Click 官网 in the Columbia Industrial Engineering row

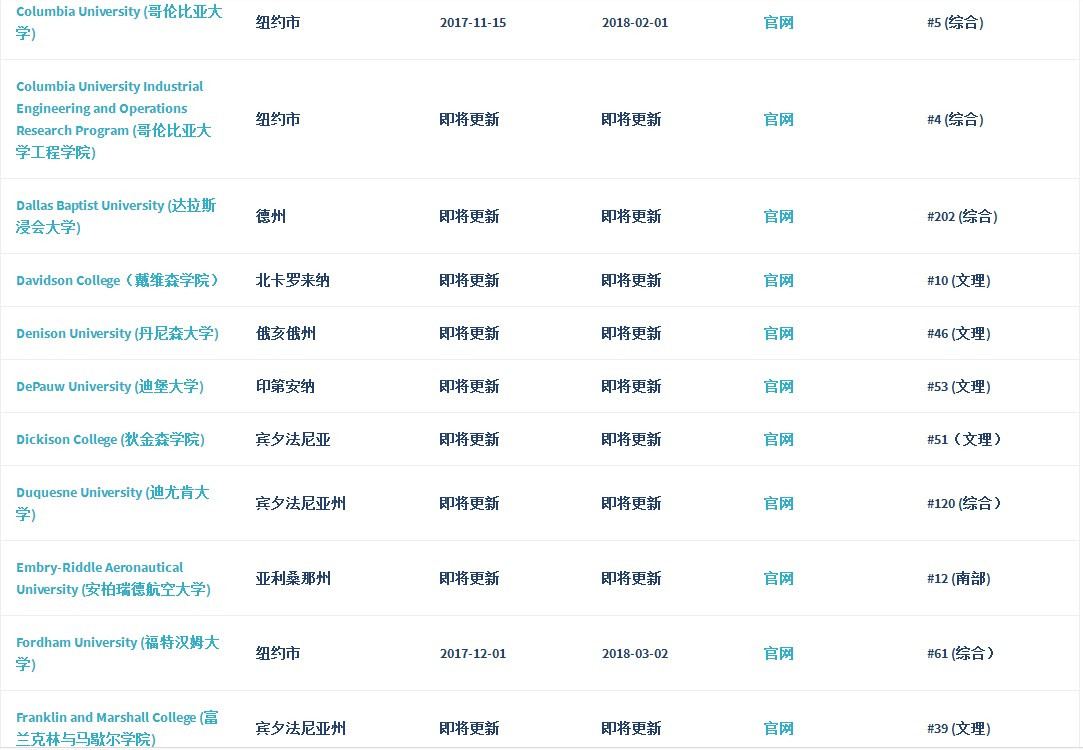[778, 119]
